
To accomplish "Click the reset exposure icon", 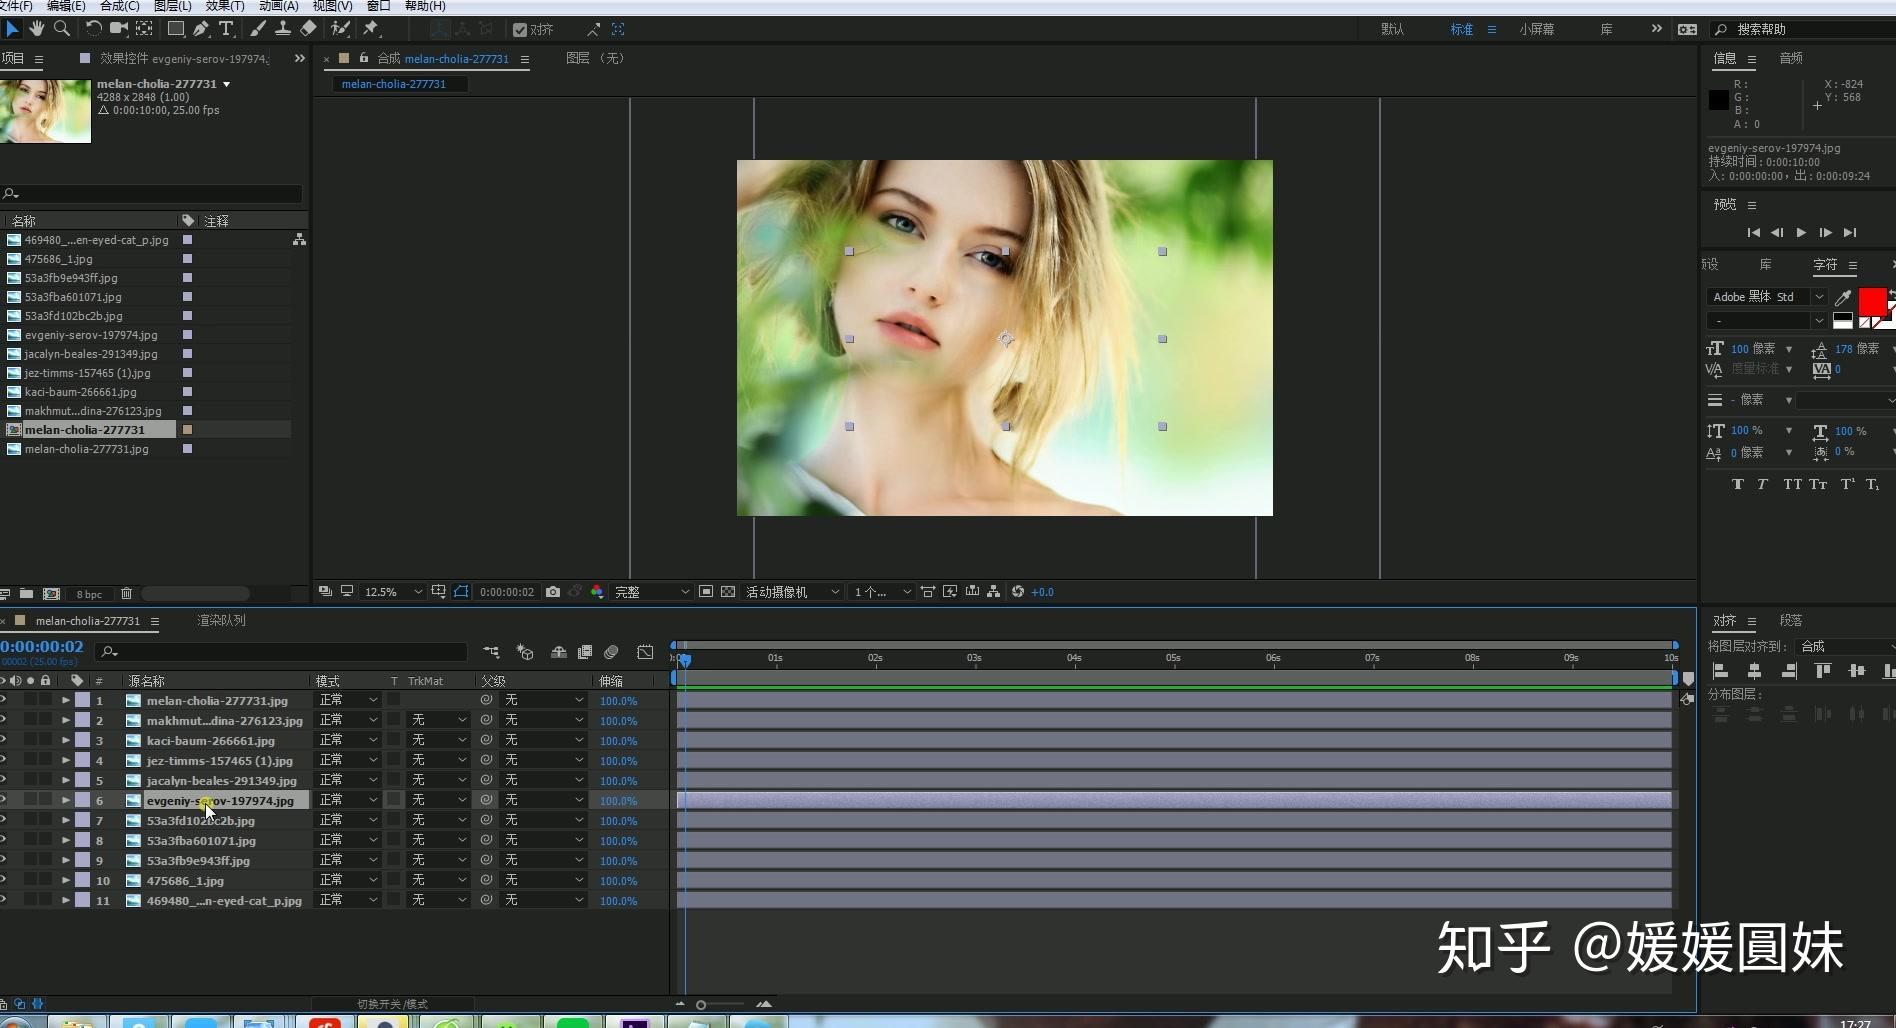I will tap(1018, 592).
